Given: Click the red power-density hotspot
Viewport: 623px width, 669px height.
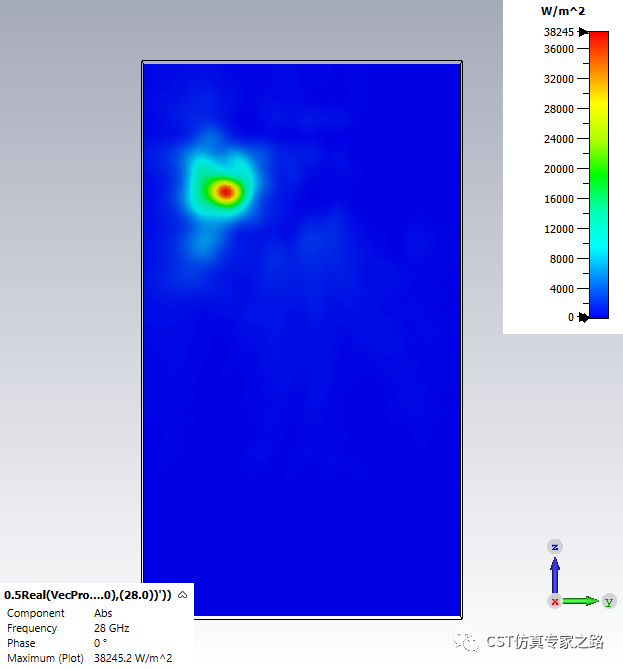Looking at the screenshot, I should [226, 192].
